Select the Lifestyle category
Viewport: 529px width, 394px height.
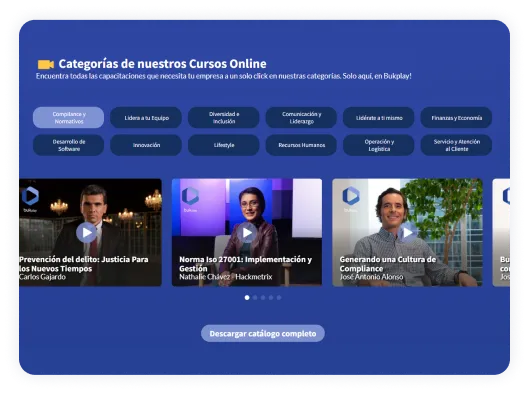[x=224, y=145]
